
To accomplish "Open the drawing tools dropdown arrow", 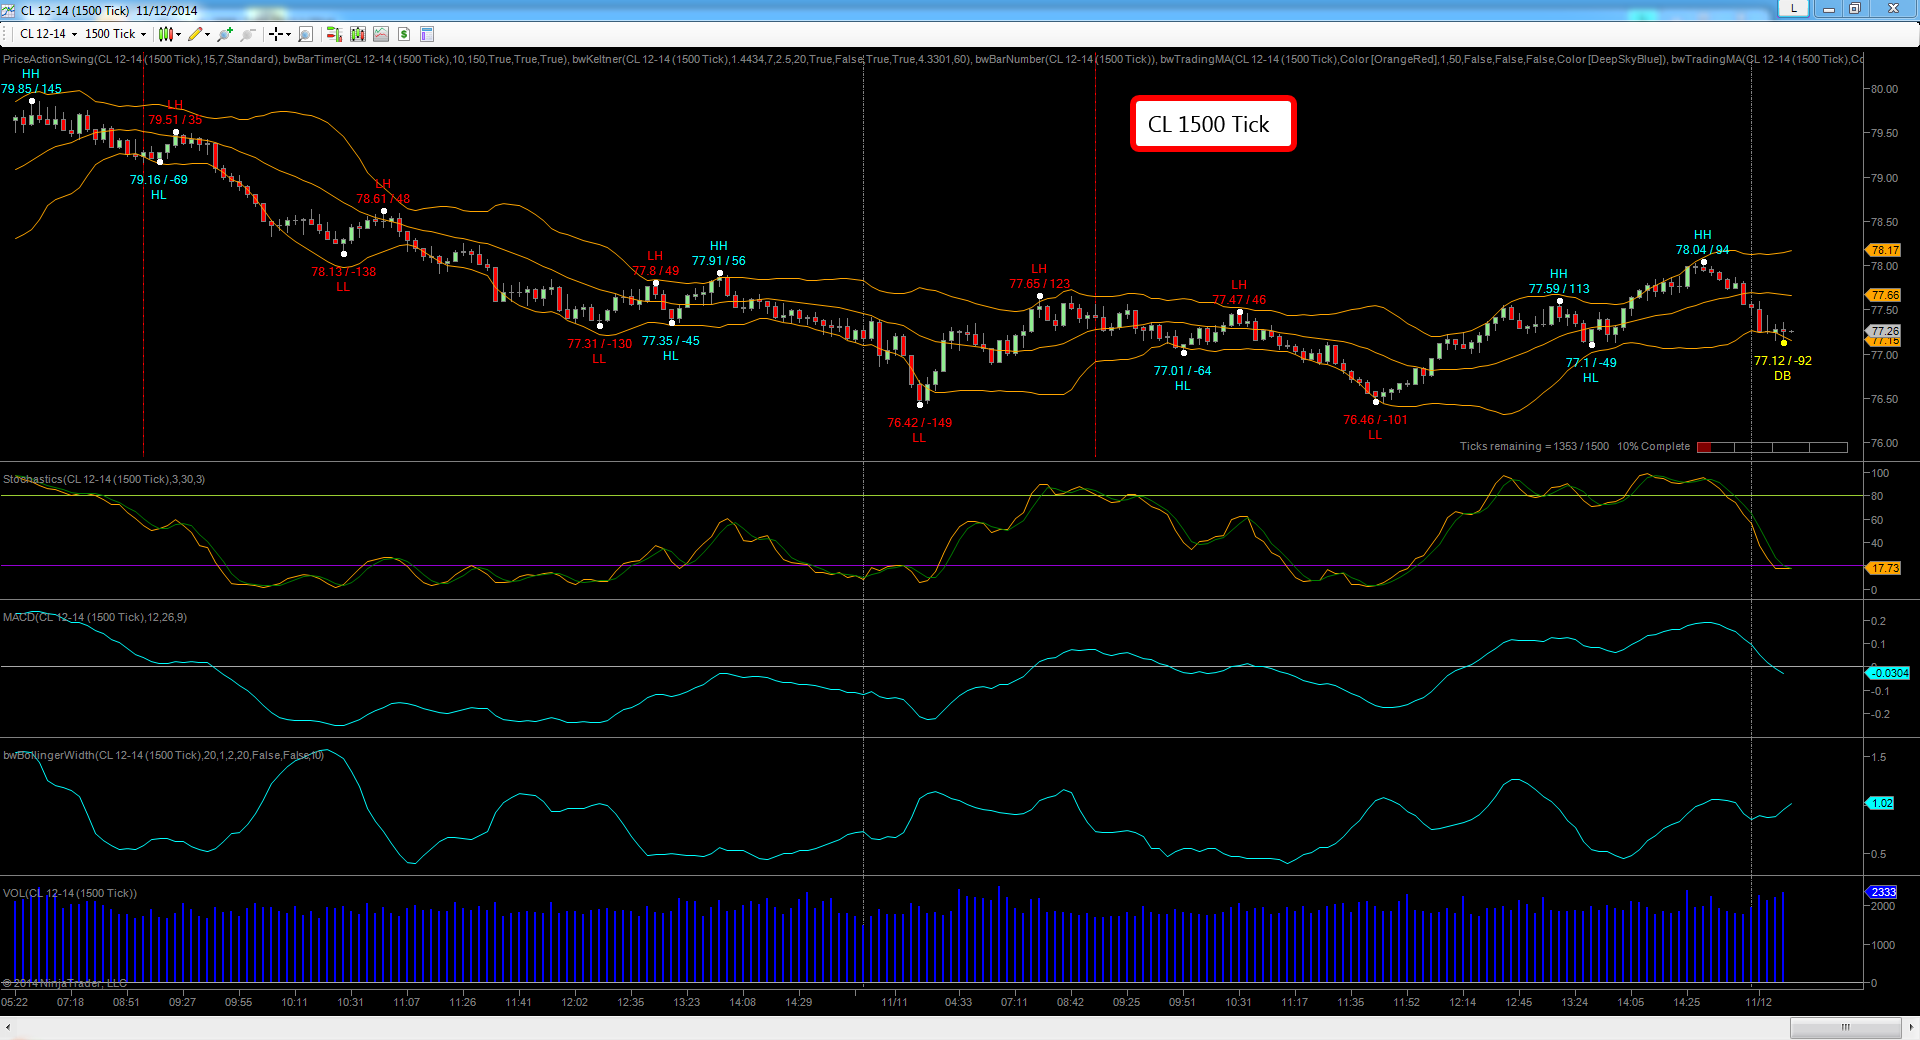I will pos(207,34).
